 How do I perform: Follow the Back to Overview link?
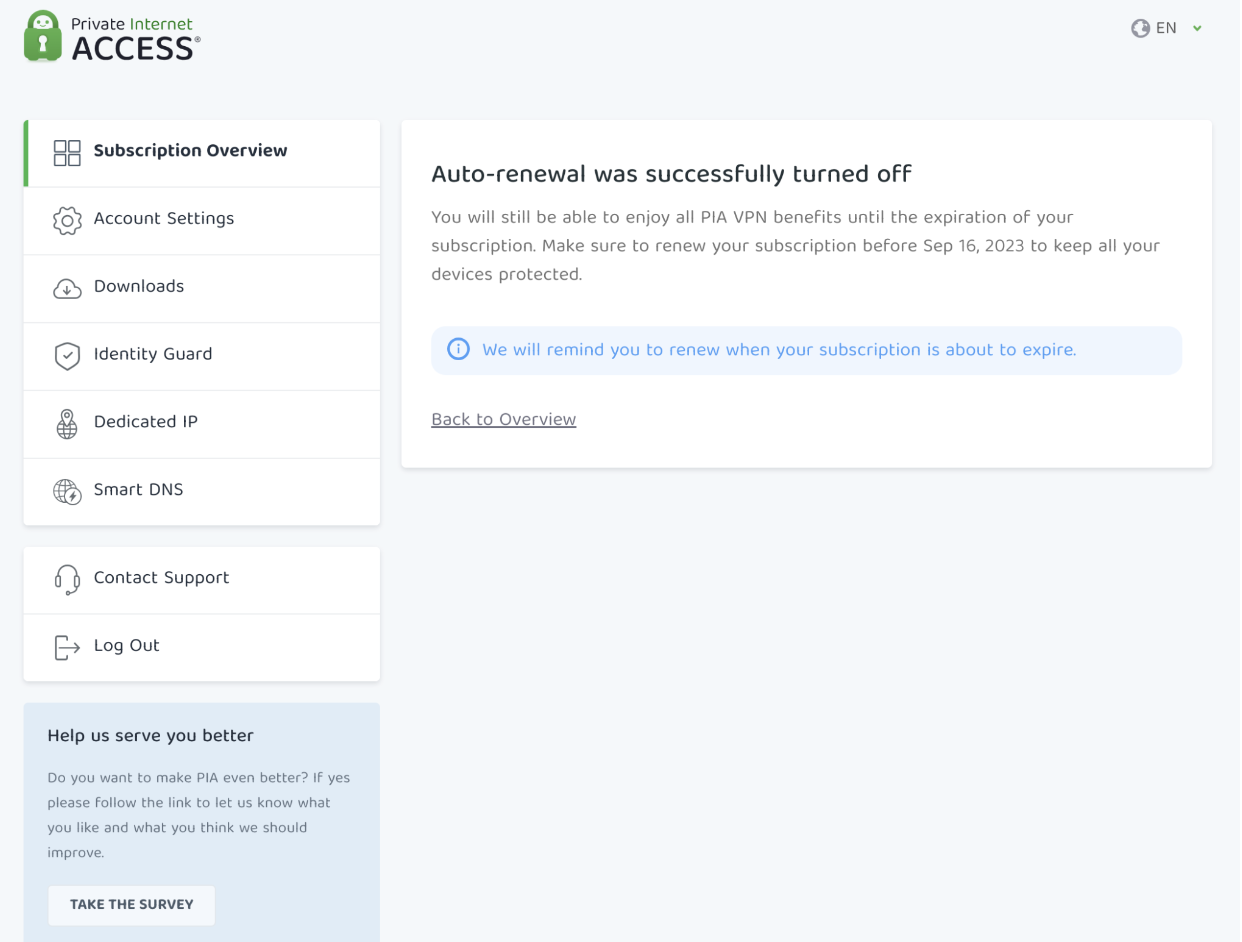503,419
